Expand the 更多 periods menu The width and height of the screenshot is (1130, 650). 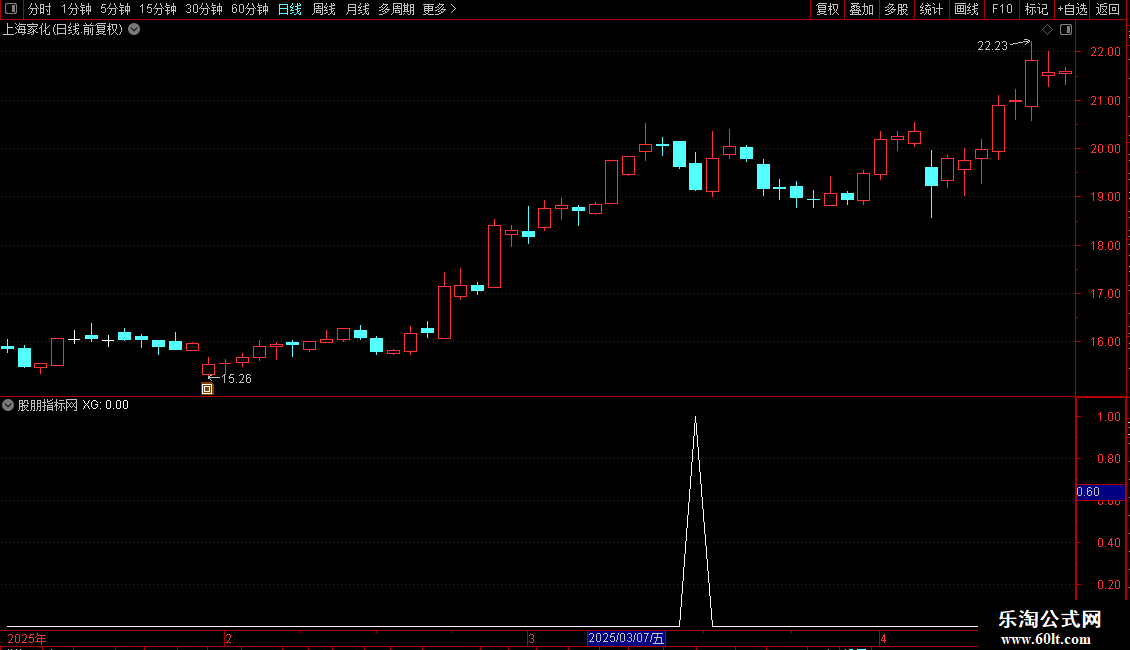coord(440,9)
